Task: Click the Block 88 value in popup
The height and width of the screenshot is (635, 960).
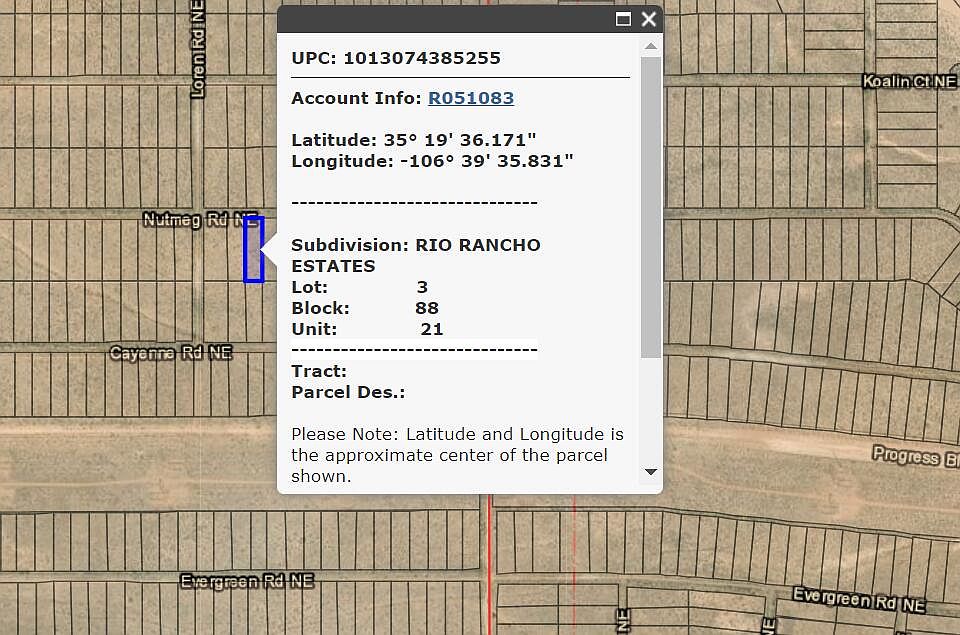Action: [427, 308]
